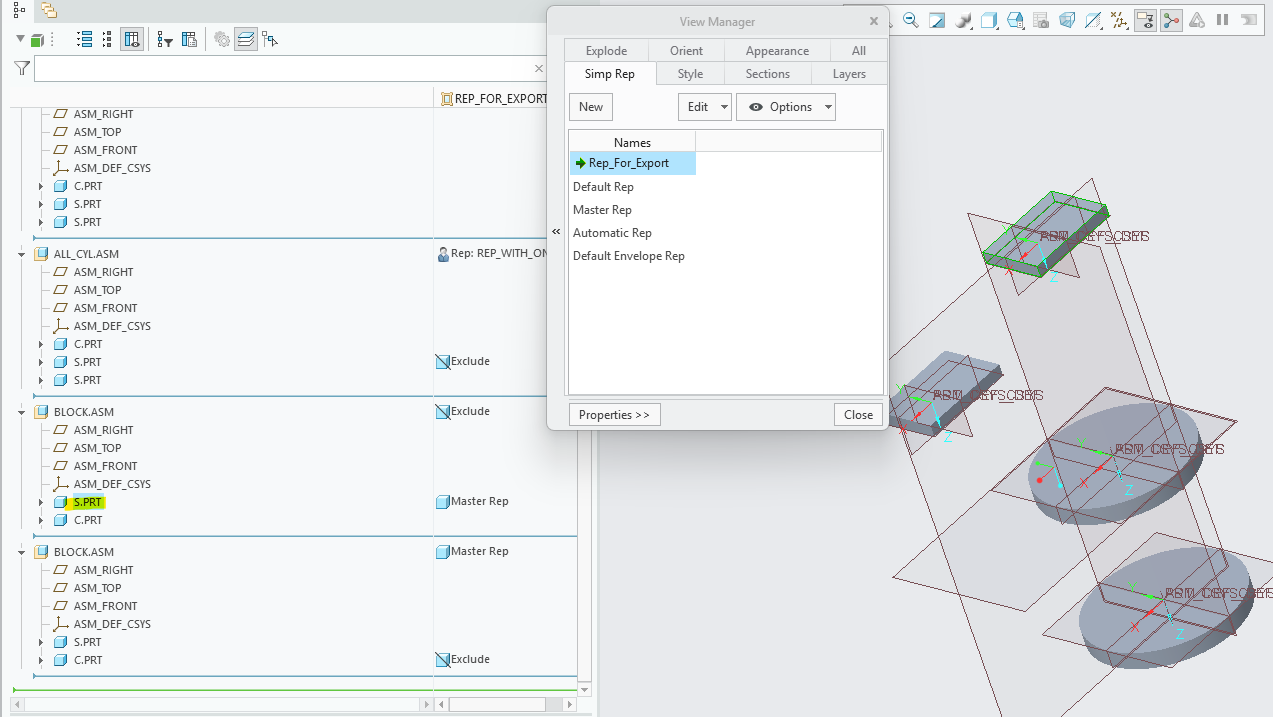1273x717 pixels.
Task: Select Default Rep in the Names list
Action: (603, 186)
